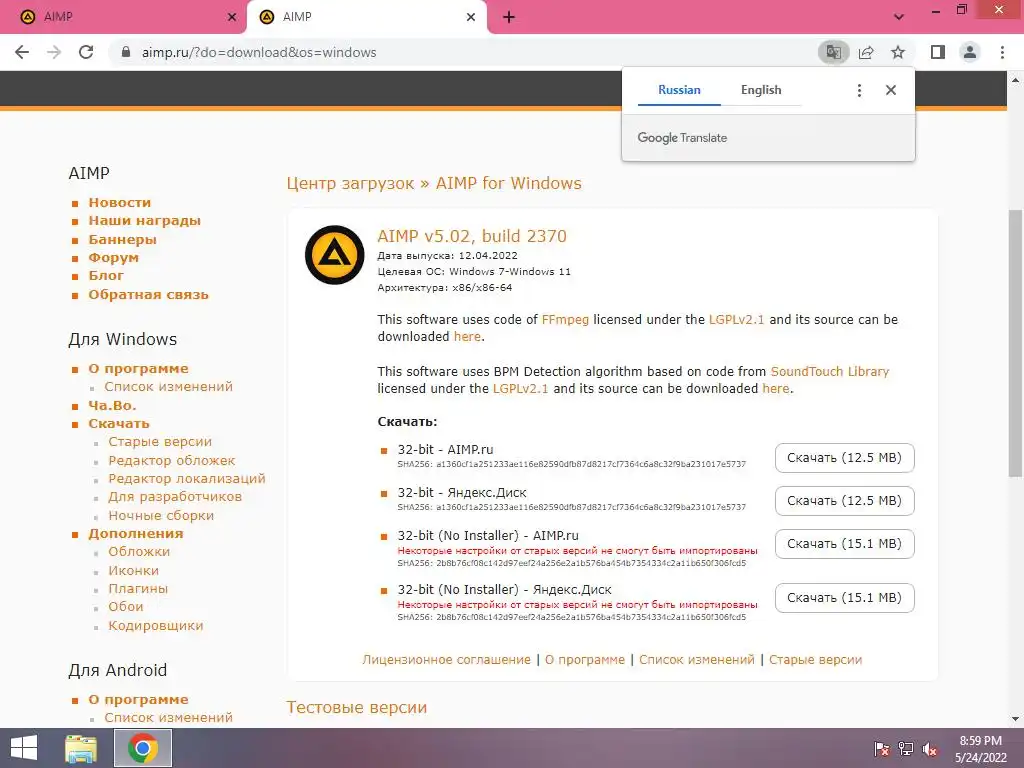This screenshot has height=768, width=1024.
Task: Click the AIMP v5.02, build 2370 title
Action: click(472, 236)
